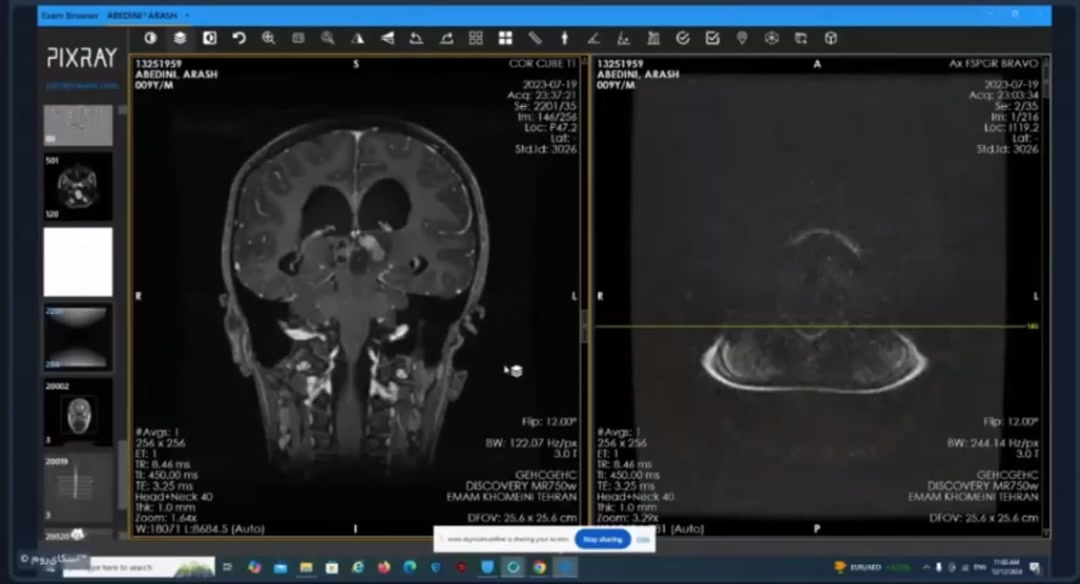Select the window/level contrast tool
The image size is (1080, 584).
pos(151,38)
